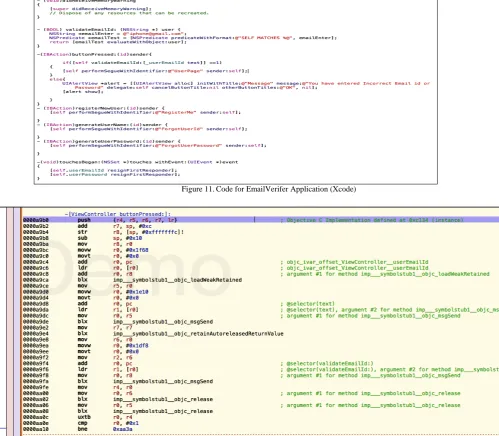Select the performSegueWithIdentifier RegisterMe line
Image resolution: width=499 pixels, height=436 pixels.
(145, 112)
